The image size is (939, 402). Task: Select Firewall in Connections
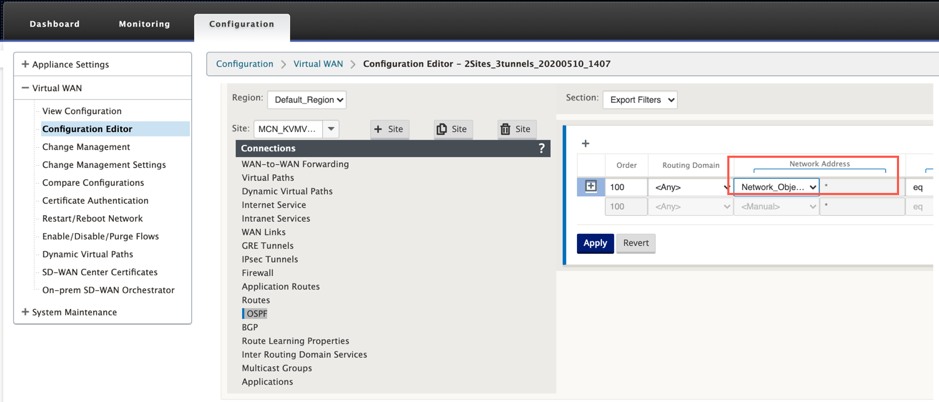(258, 273)
